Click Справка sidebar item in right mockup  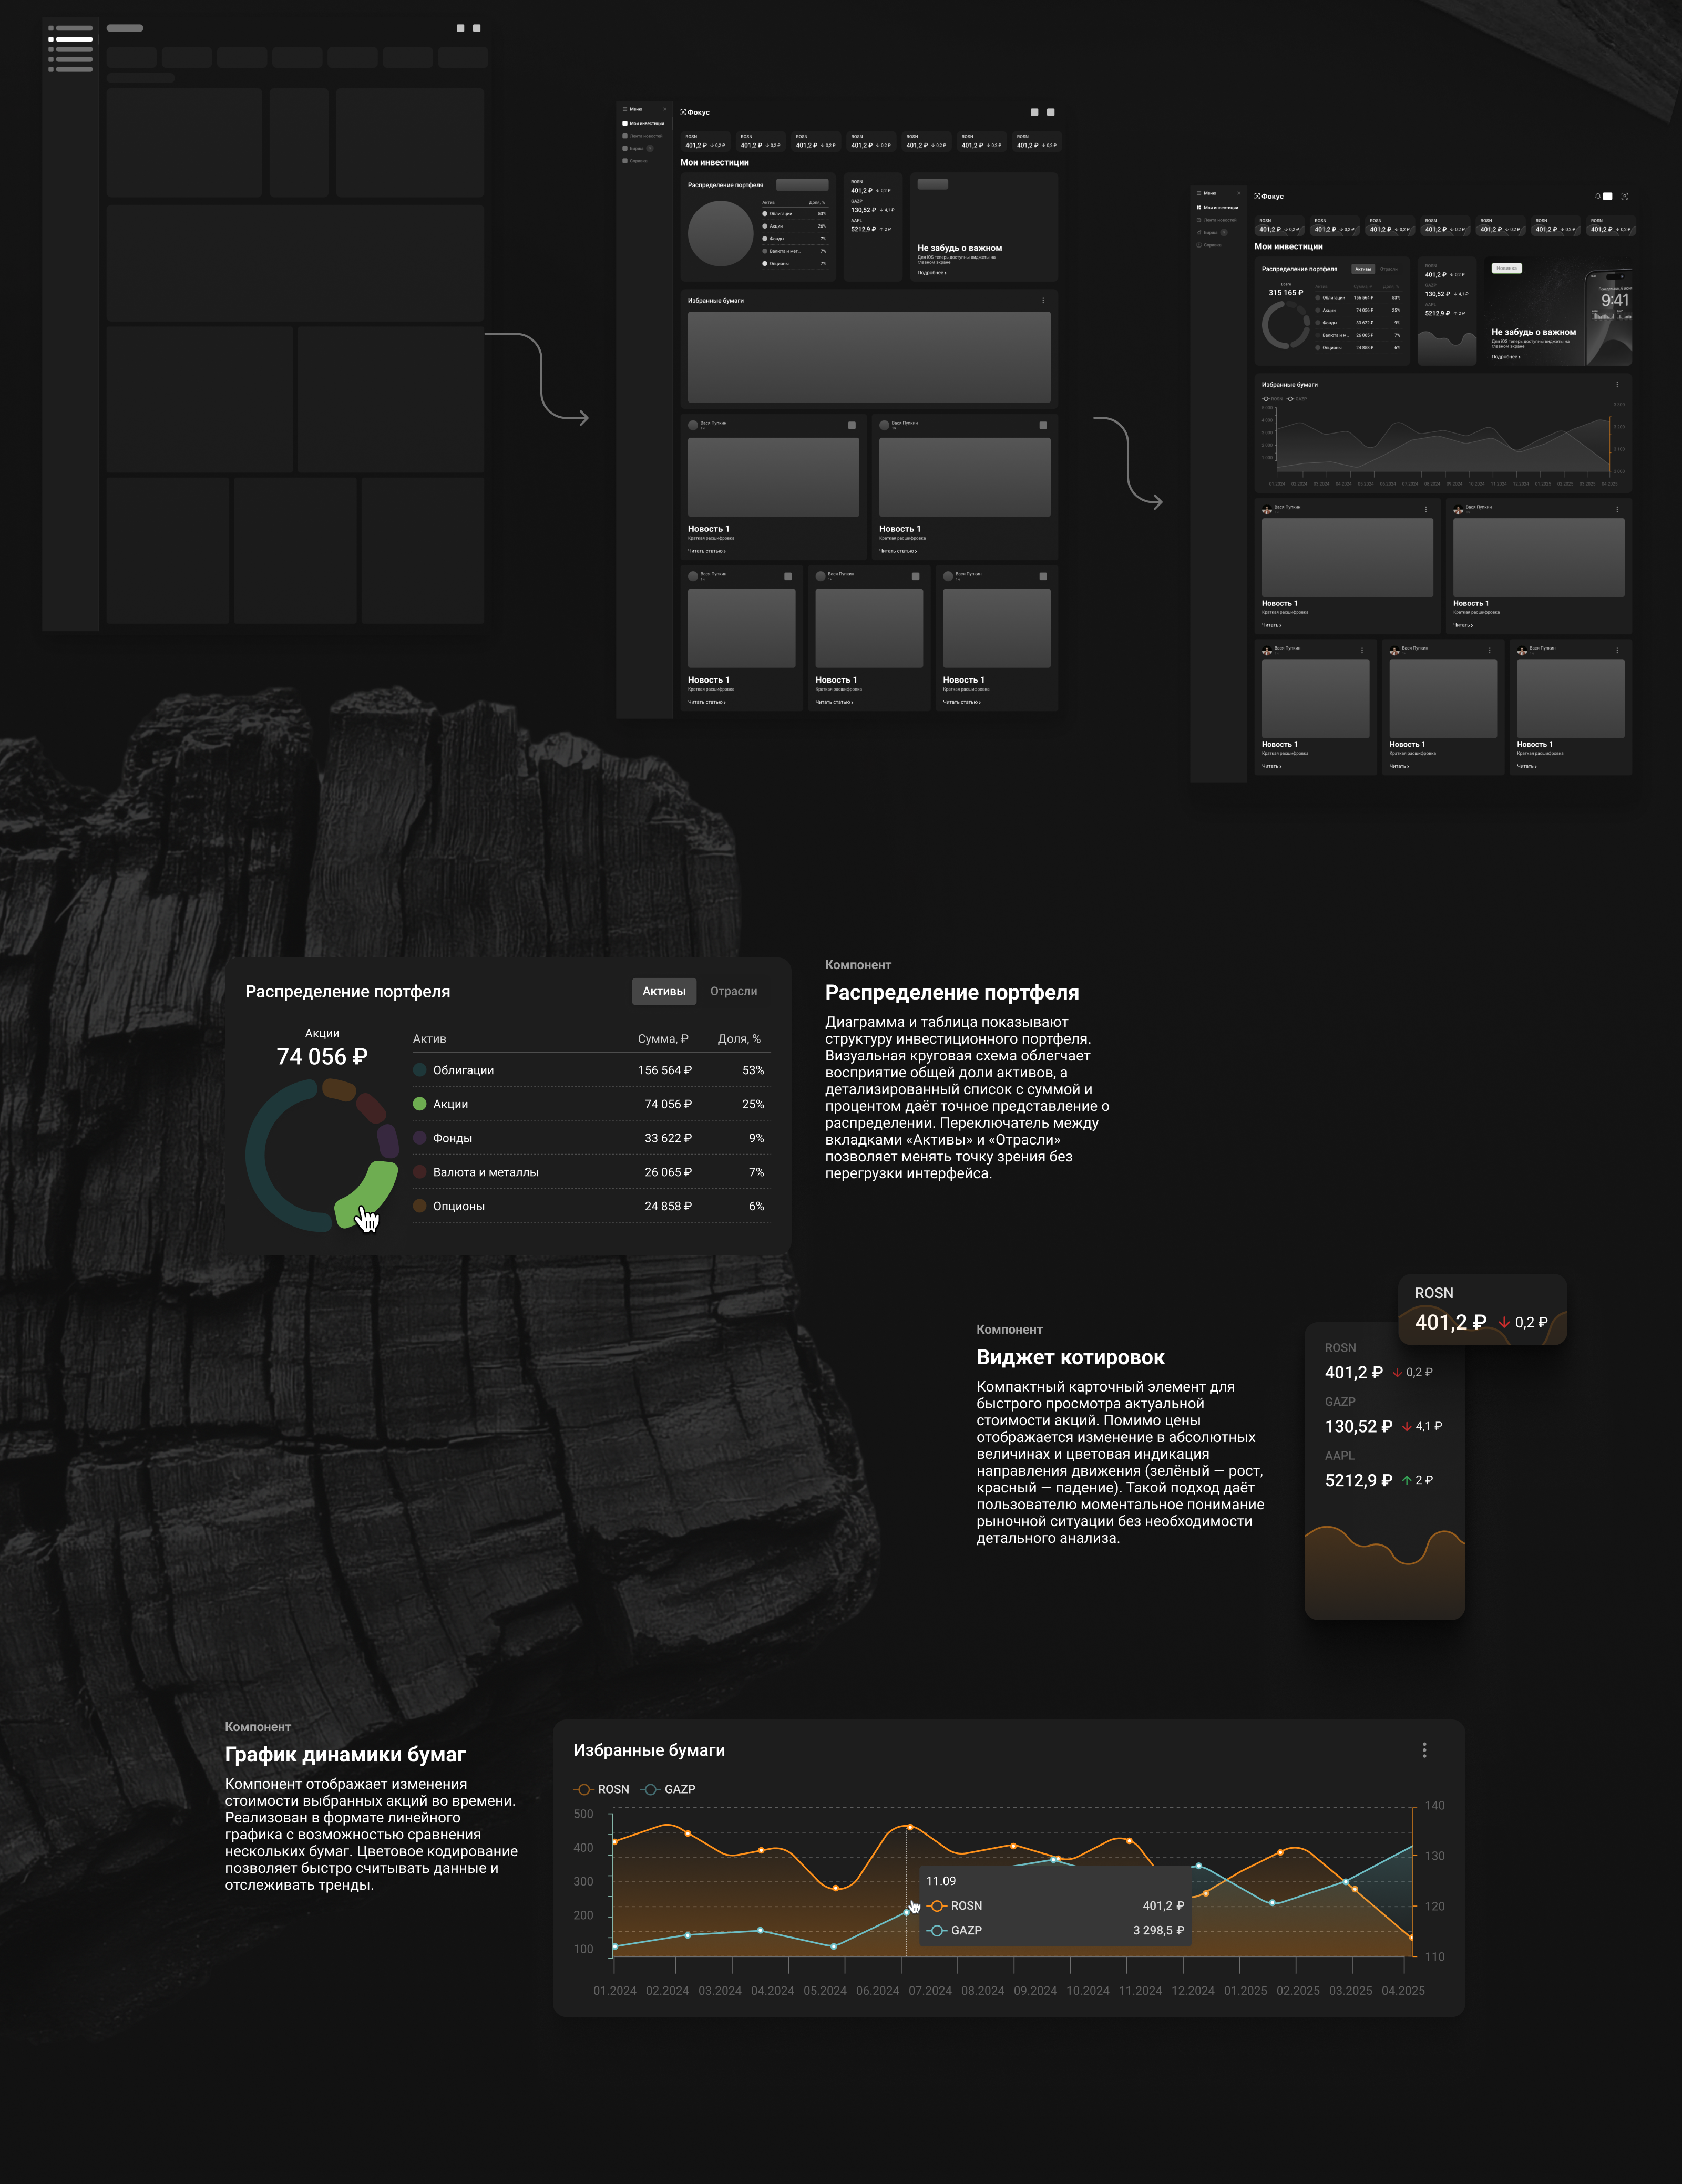[x=1212, y=245]
